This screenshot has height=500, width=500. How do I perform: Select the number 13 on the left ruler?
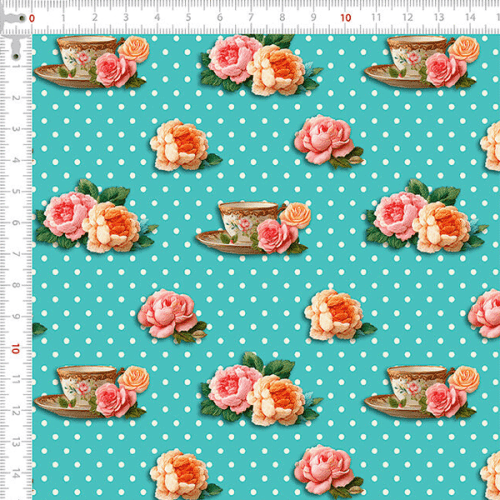pos(16,443)
